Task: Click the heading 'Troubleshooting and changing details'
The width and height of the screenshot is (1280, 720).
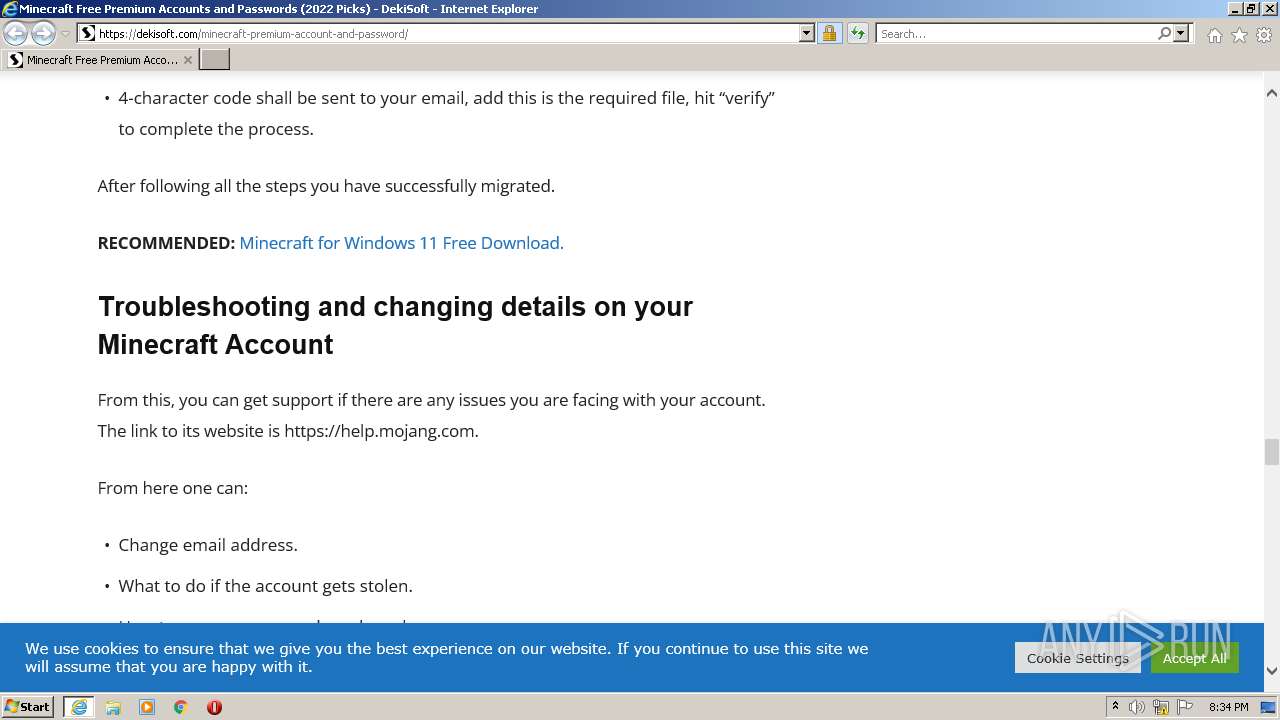Action: click(x=395, y=325)
